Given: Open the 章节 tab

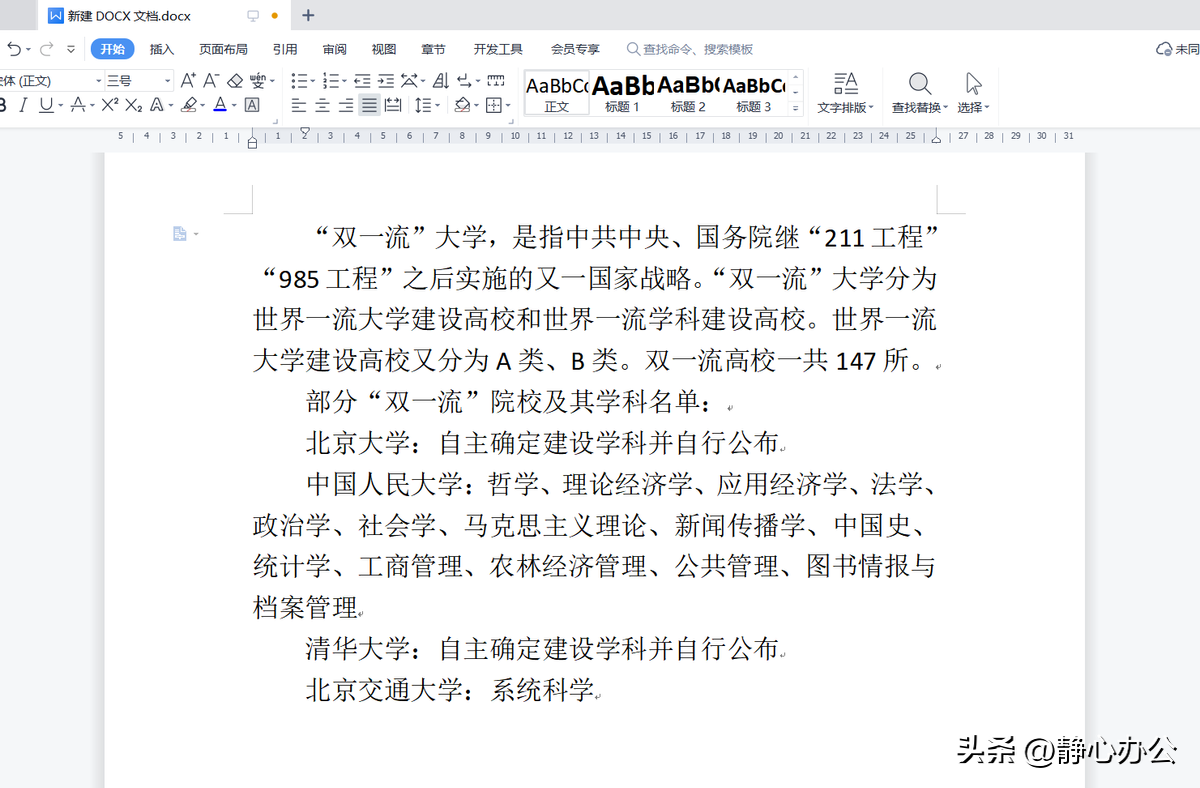Looking at the screenshot, I should click(433, 49).
